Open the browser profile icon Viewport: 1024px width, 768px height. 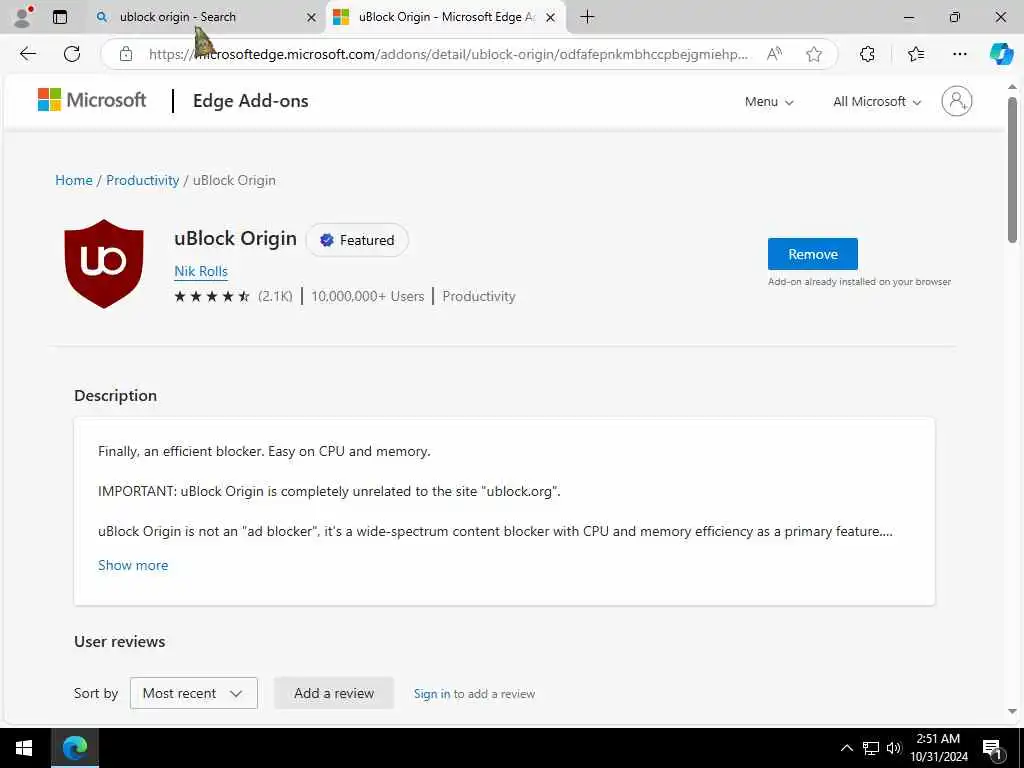[x=23, y=16]
